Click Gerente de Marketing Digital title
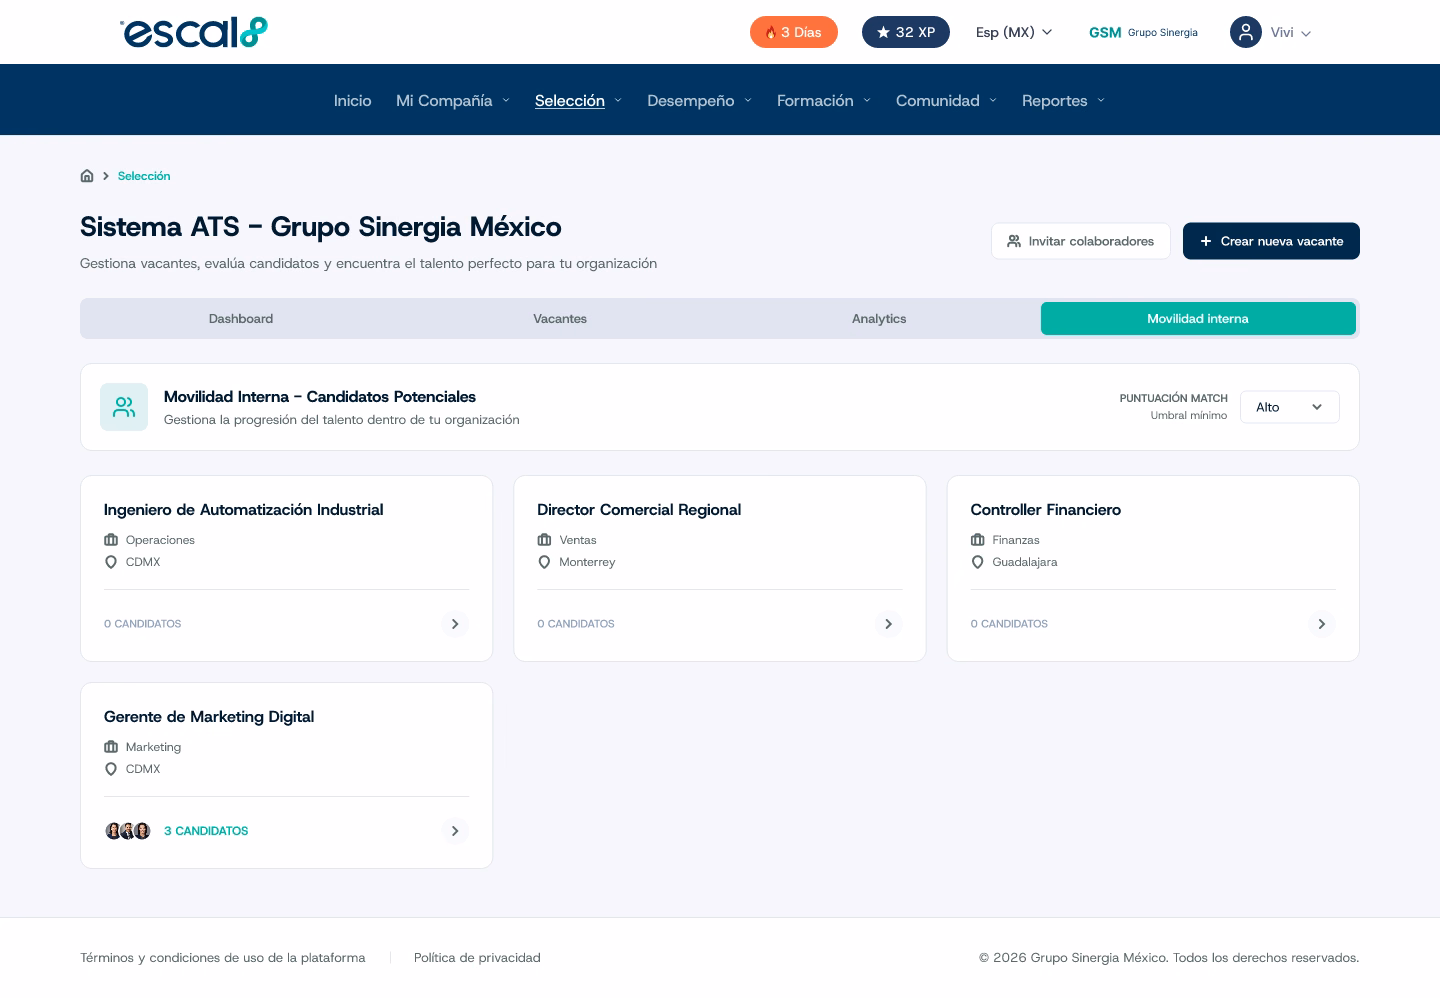Viewport: 1440px width, 998px height. tap(209, 717)
